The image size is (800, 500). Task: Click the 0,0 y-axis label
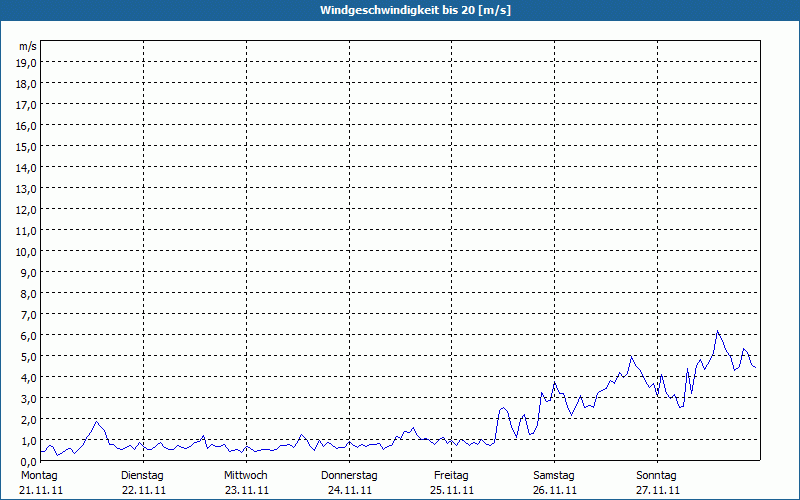[29, 462]
